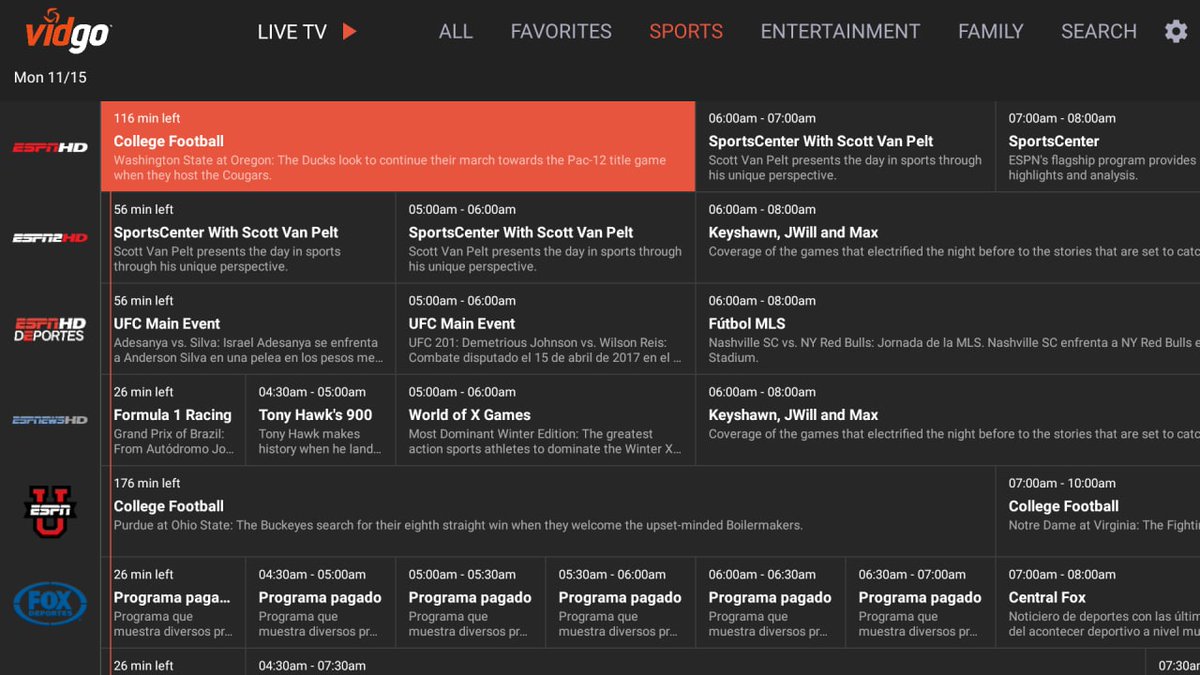
Task: Open ESPNews Keyshawn, JWill and Max
Action: tap(948, 419)
